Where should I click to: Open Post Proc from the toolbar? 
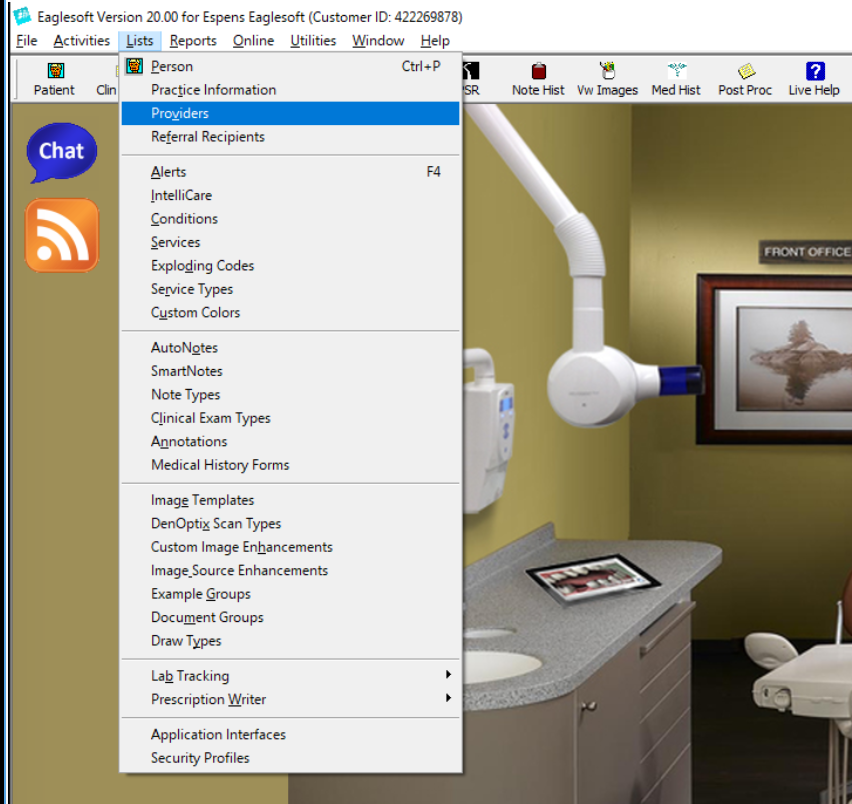coord(745,79)
